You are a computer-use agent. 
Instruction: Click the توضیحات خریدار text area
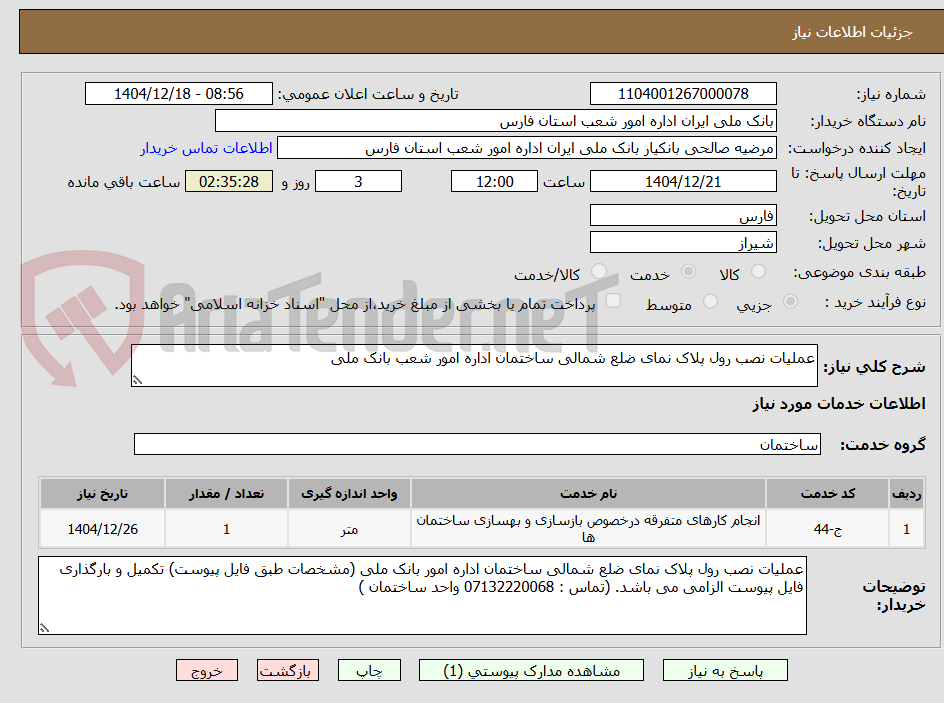(x=422, y=595)
